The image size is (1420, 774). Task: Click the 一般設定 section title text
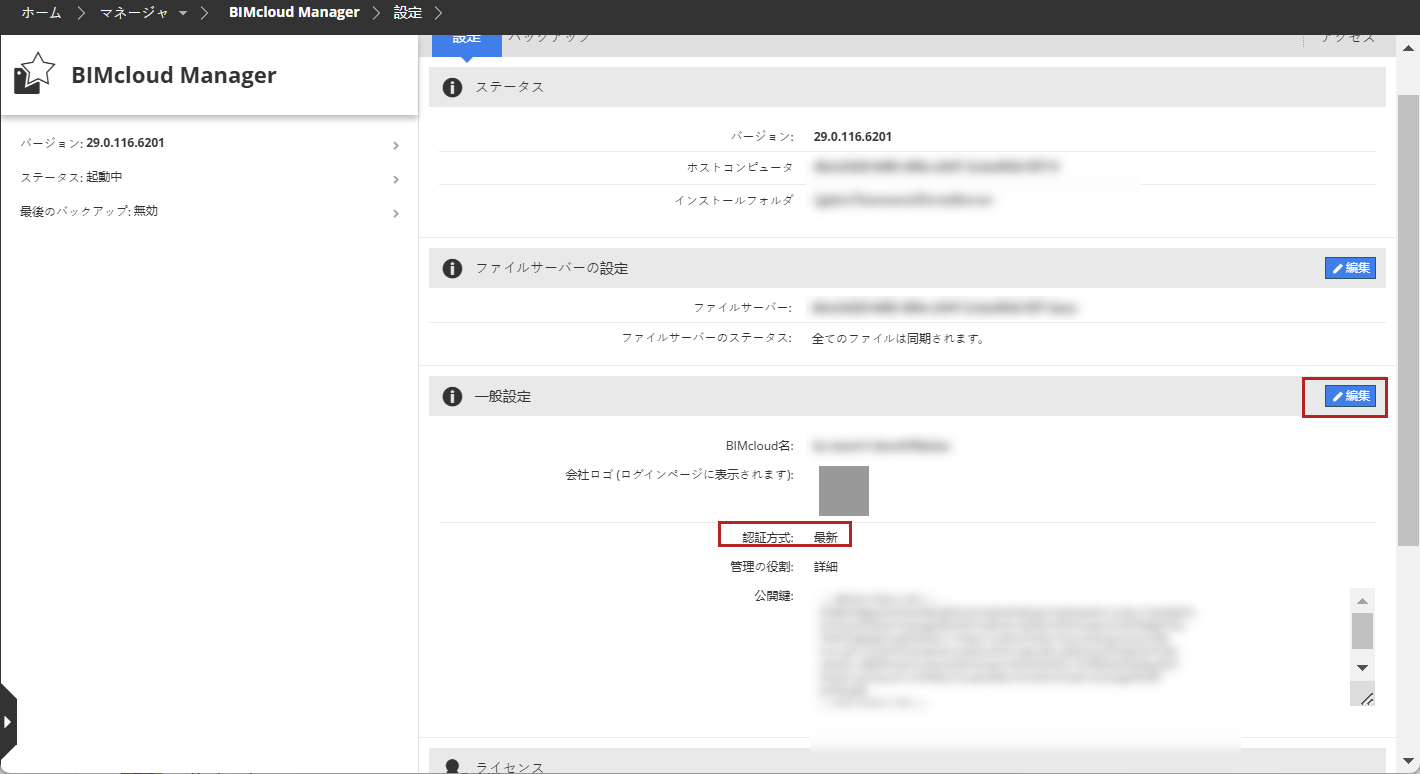(503, 396)
